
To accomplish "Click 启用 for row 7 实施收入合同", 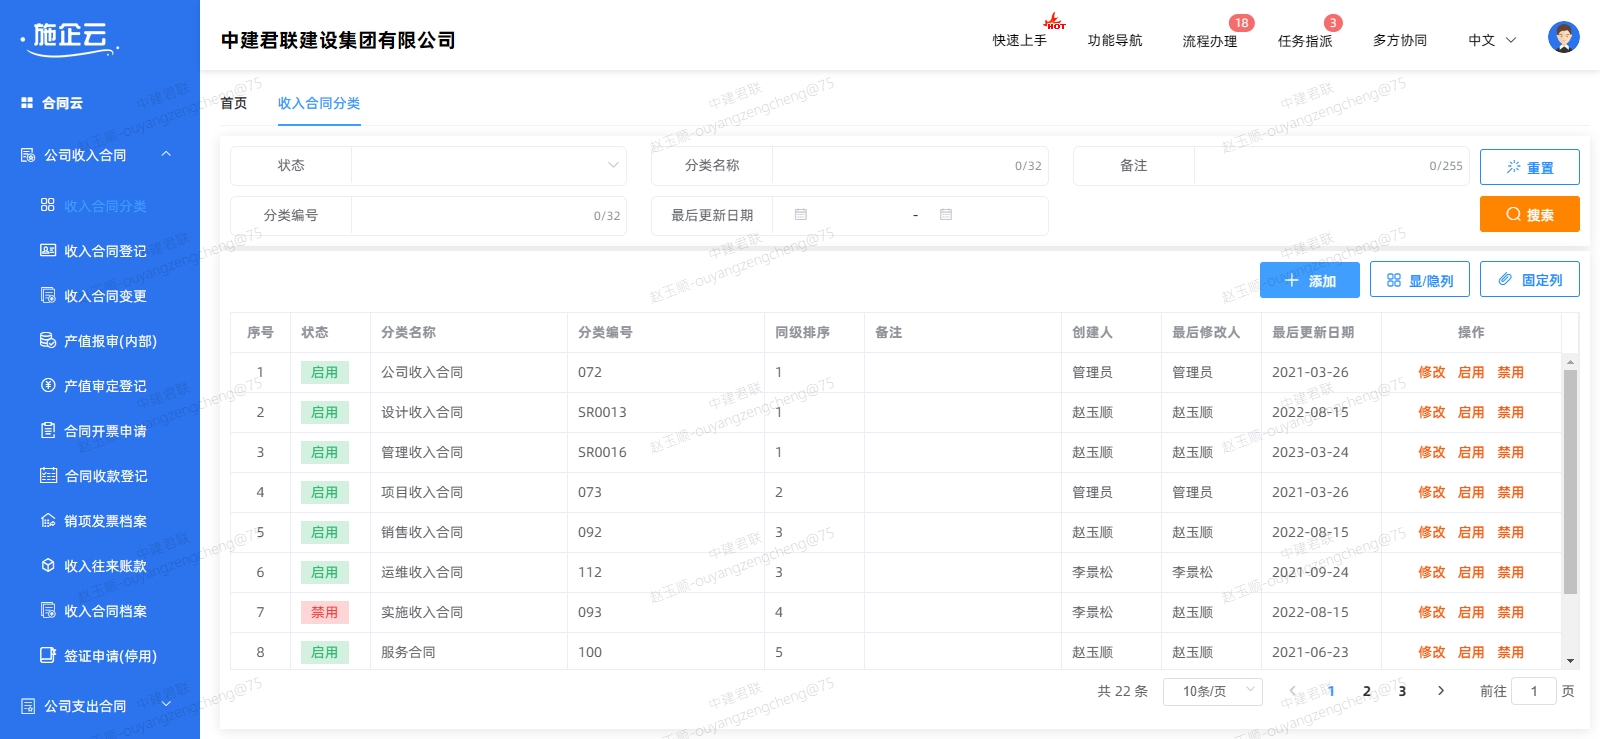I will coord(1470,612).
